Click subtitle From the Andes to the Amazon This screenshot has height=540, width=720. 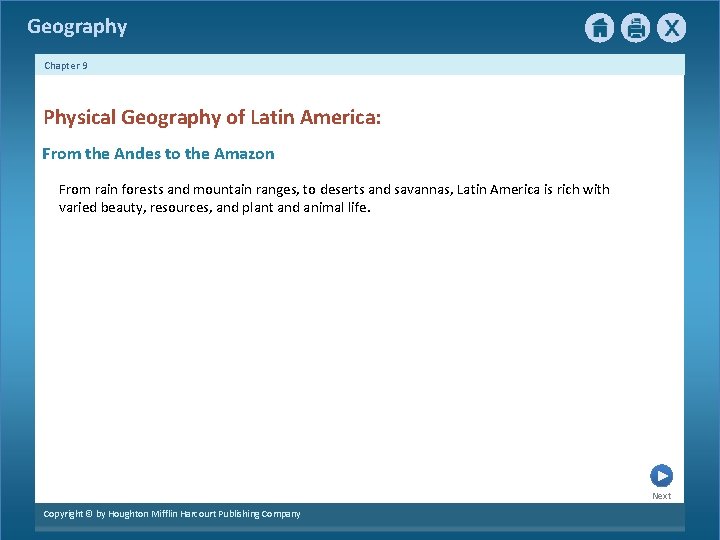[158, 153]
